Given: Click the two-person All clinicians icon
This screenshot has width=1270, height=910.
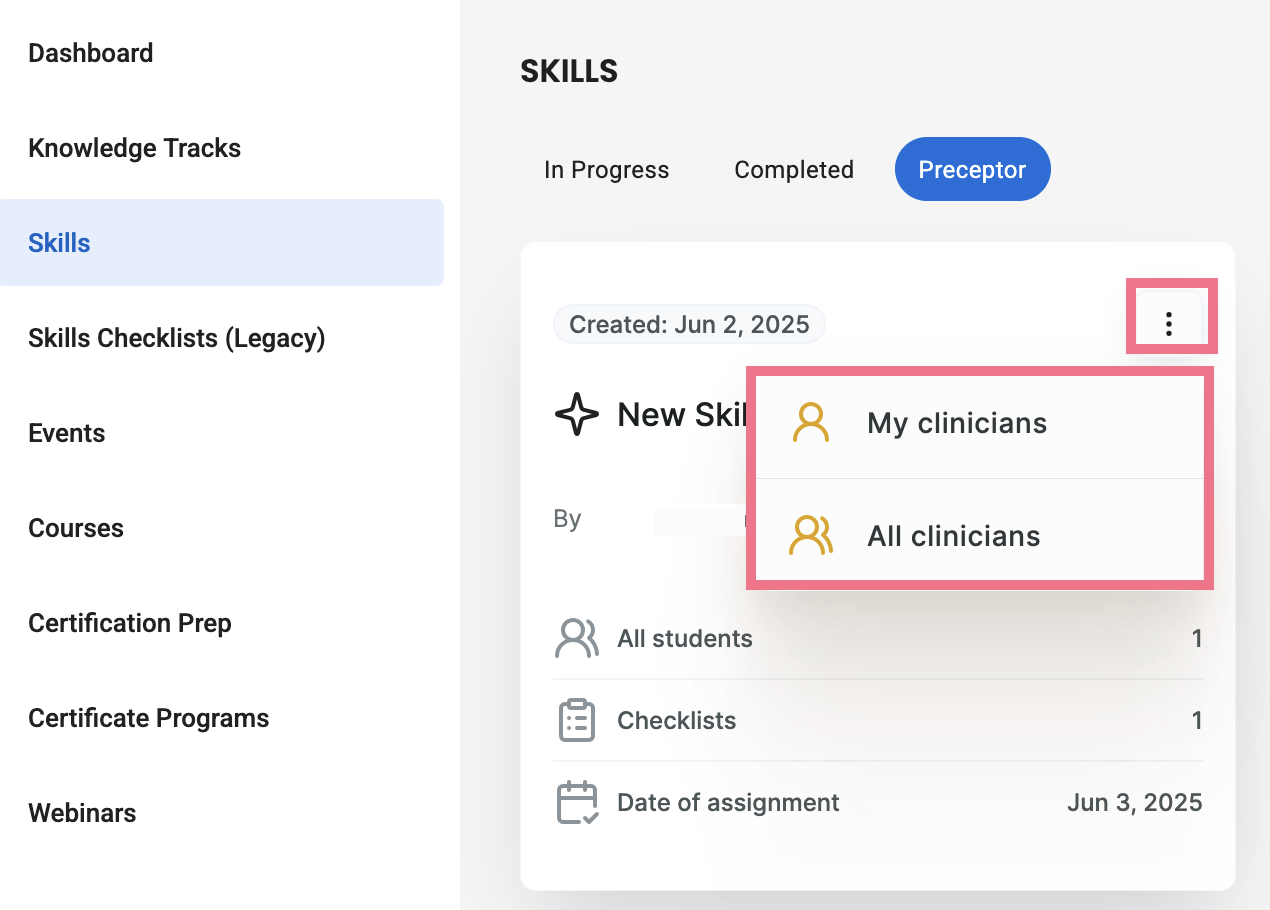Looking at the screenshot, I should pos(810,536).
